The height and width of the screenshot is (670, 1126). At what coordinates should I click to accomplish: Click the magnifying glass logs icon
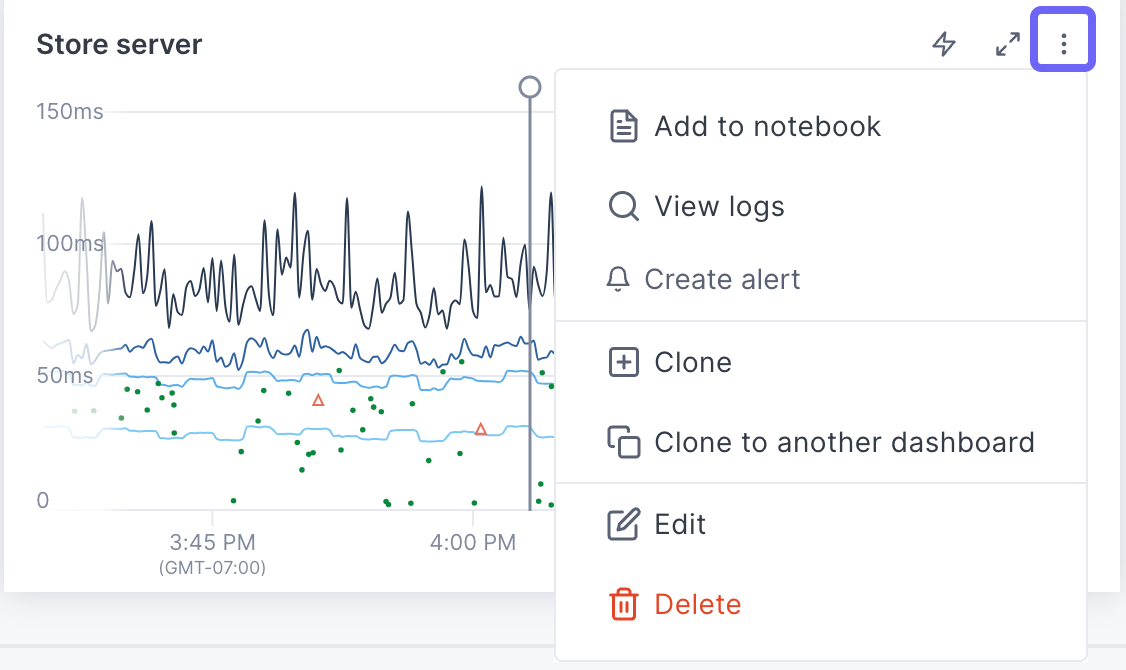point(623,207)
